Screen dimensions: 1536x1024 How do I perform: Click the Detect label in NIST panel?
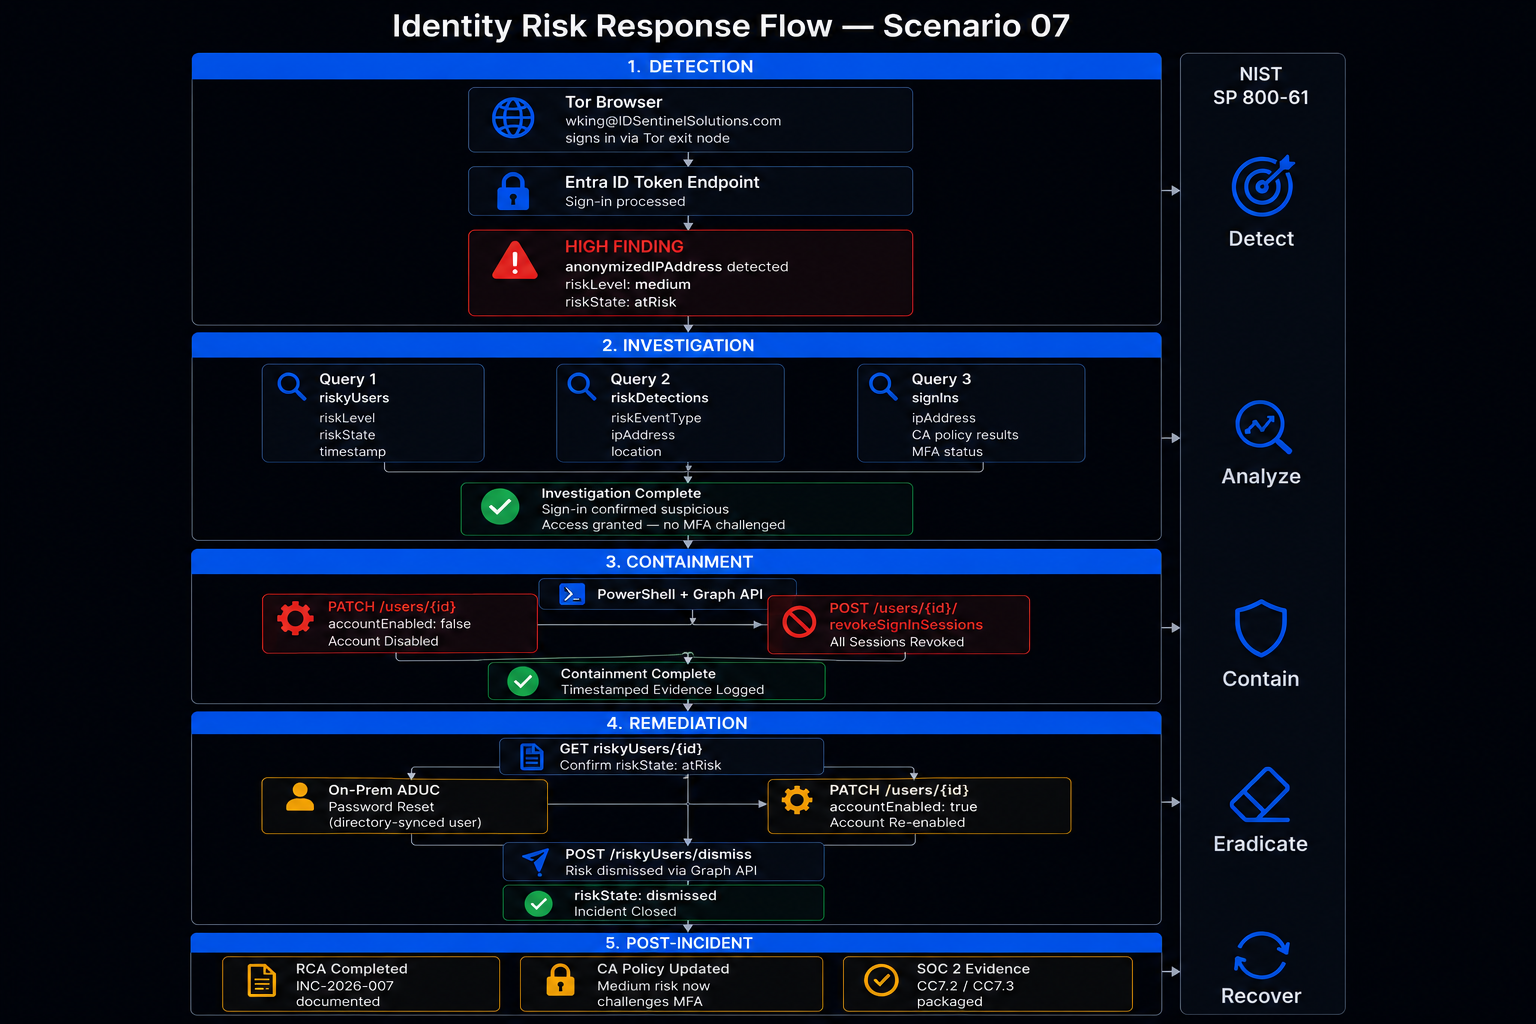[1261, 239]
